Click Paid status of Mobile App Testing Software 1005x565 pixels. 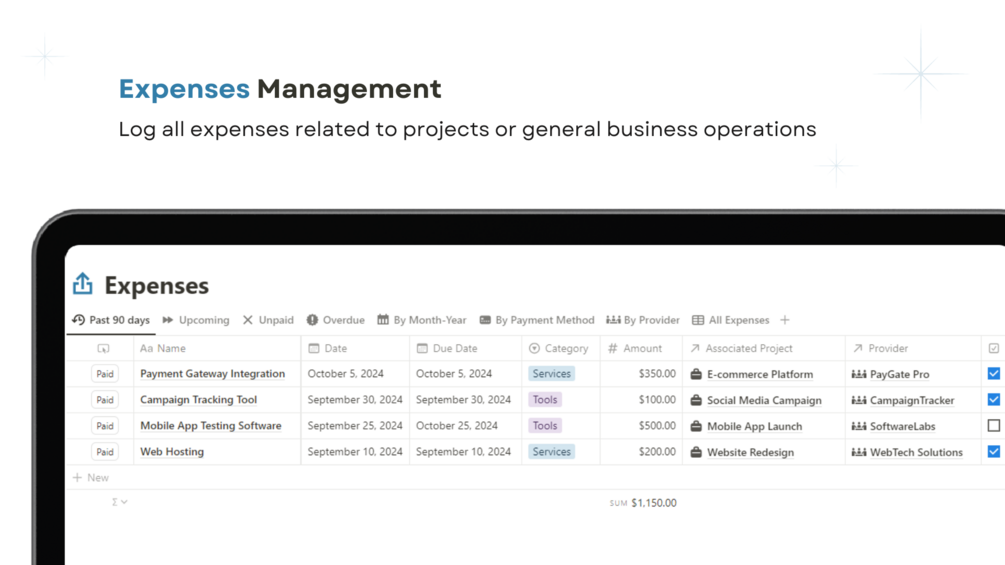click(104, 426)
